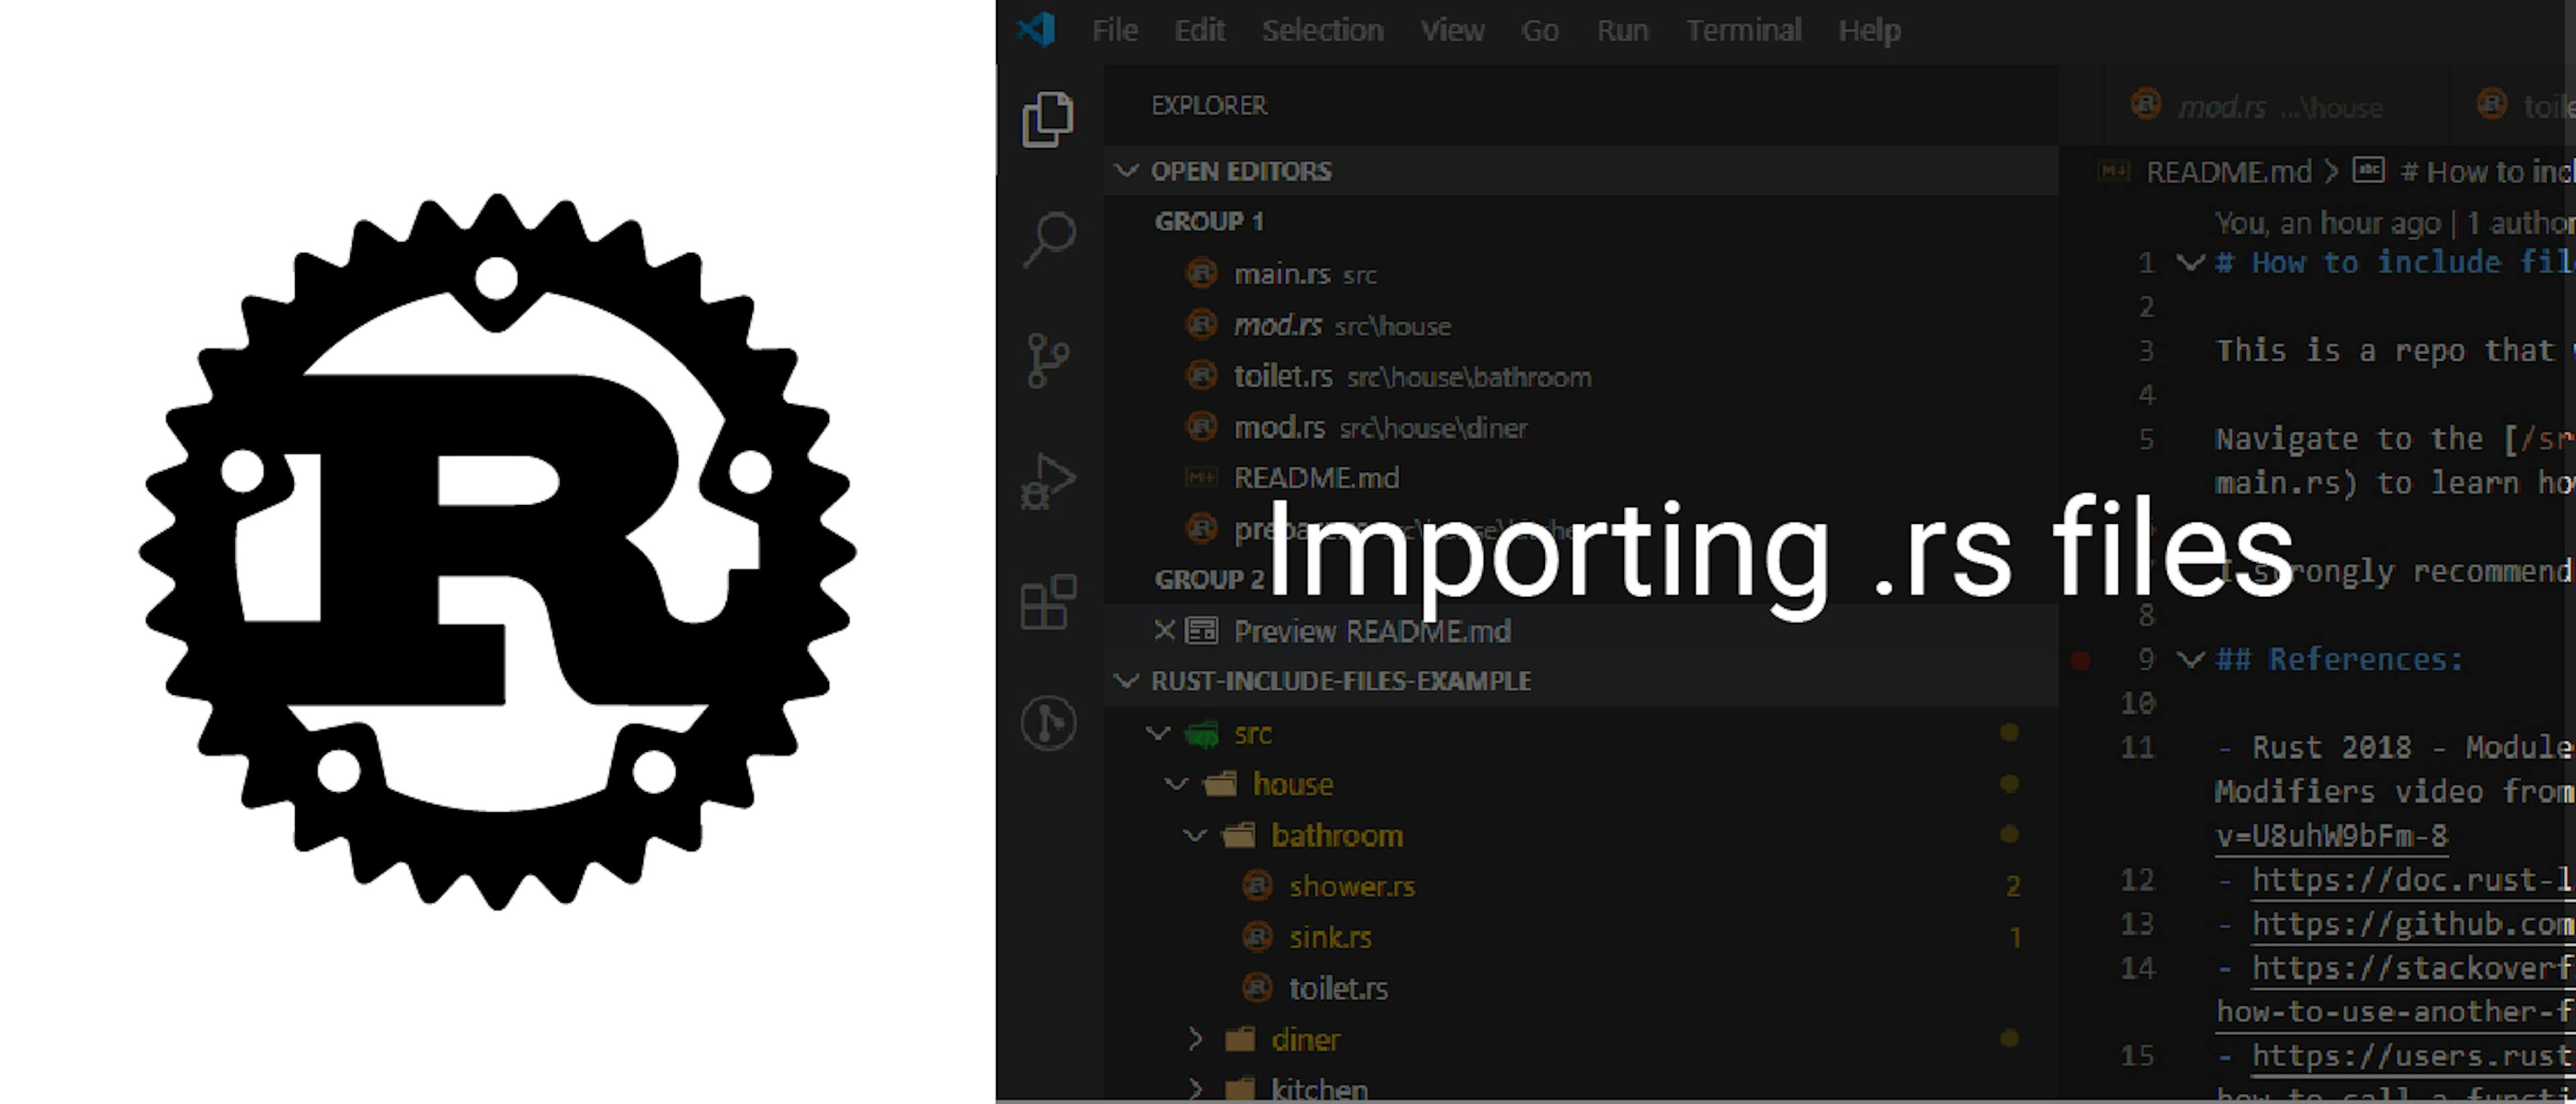Collapse the bathroom folder
Viewport: 2576px width, 1104px height.
[x=1195, y=835]
